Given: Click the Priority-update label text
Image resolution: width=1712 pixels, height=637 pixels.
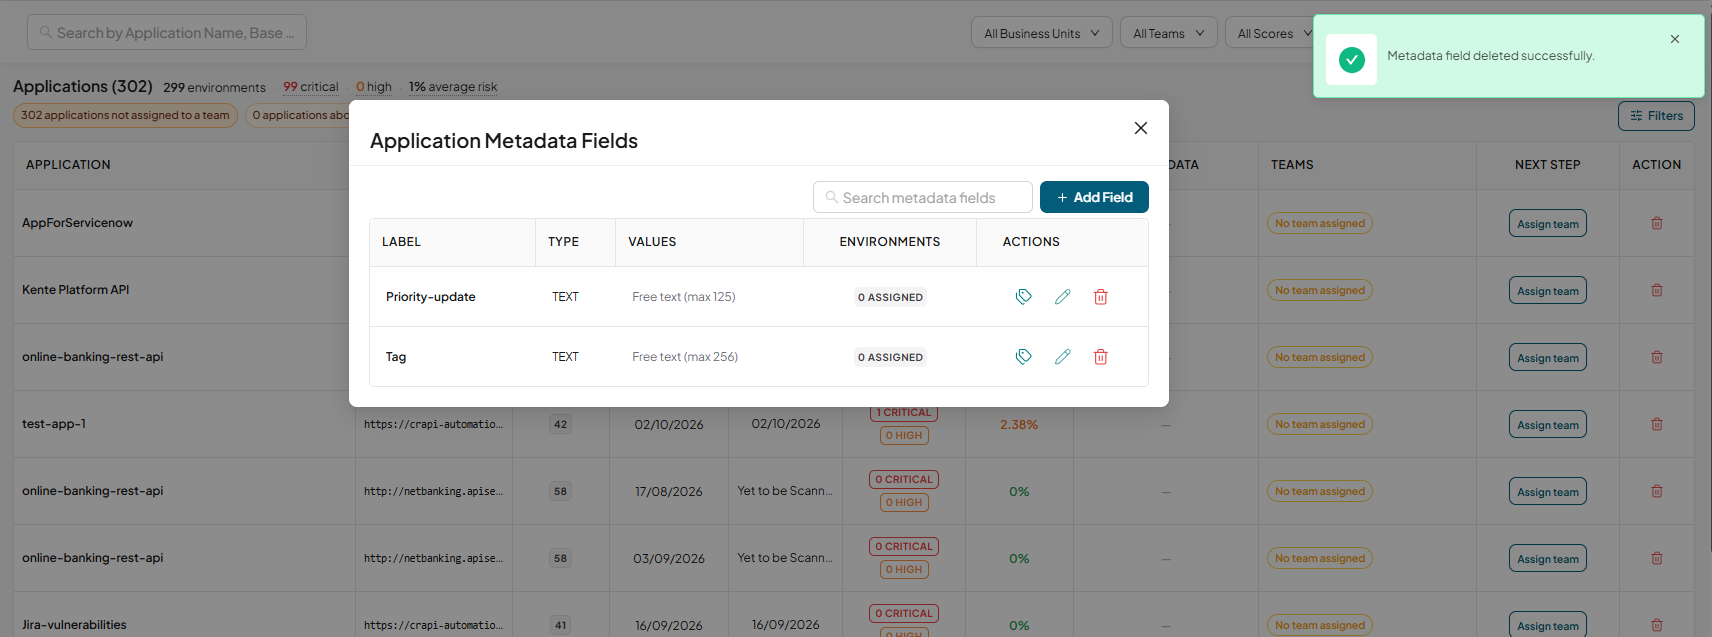Looking at the screenshot, I should [430, 297].
